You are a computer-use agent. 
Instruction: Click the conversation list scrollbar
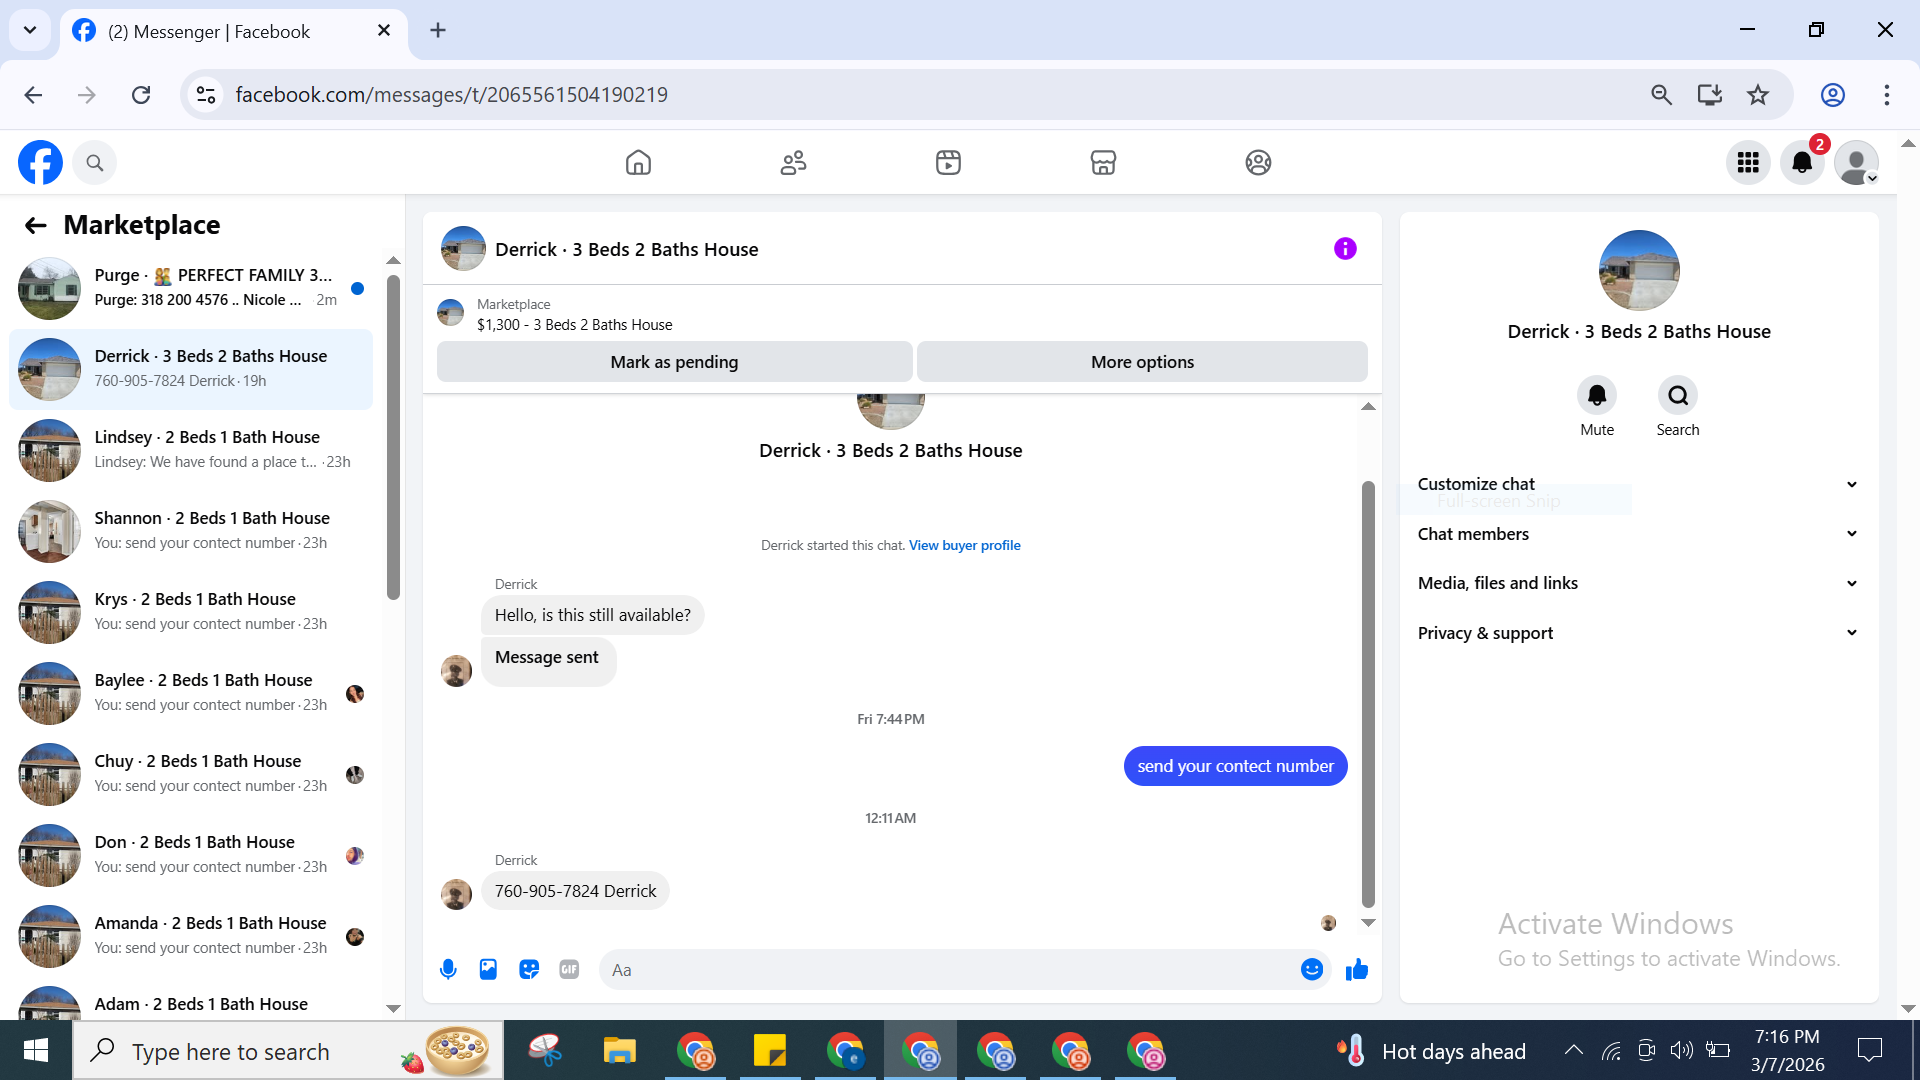pos(393,438)
